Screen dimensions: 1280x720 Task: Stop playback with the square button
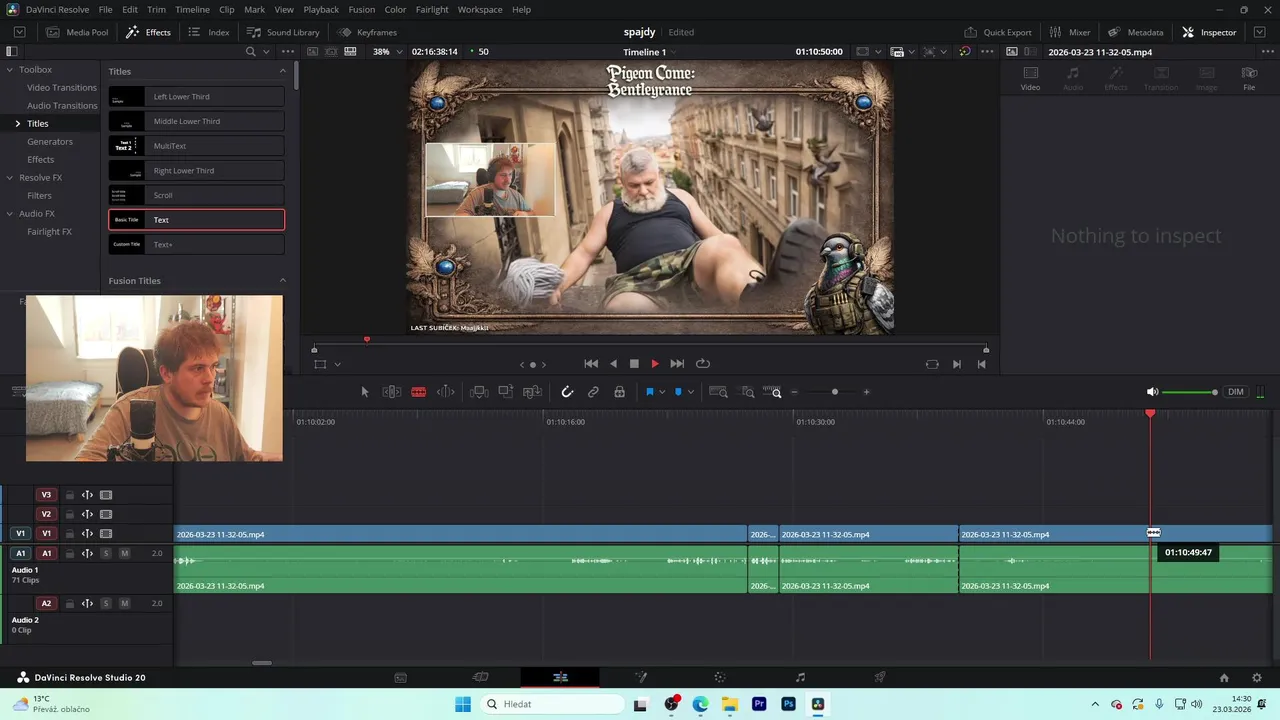point(634,364)
